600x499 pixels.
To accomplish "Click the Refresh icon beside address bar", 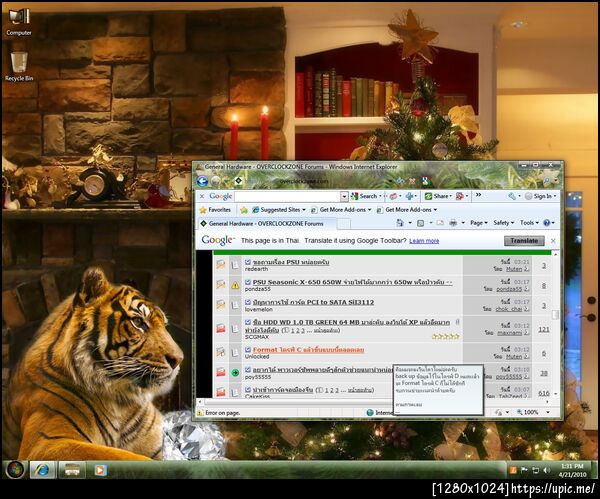I will [401, 181].
